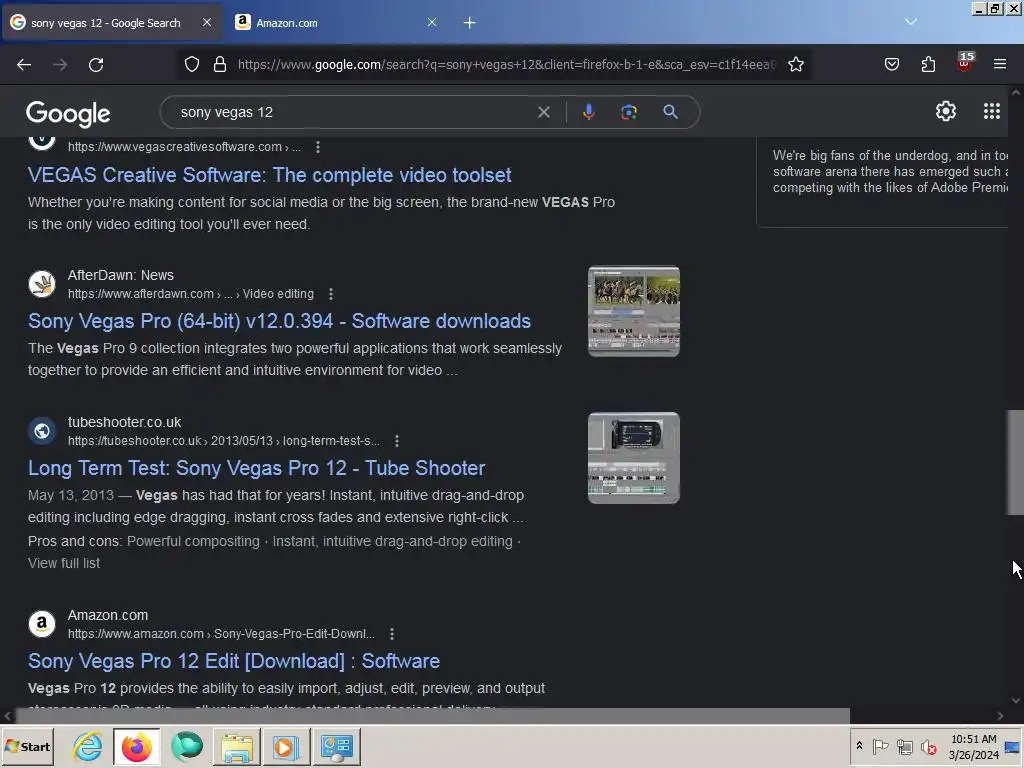Expand the list all tabs dropdown arrow
Viewport: 1024px width, 768px height.
(911, 22)
